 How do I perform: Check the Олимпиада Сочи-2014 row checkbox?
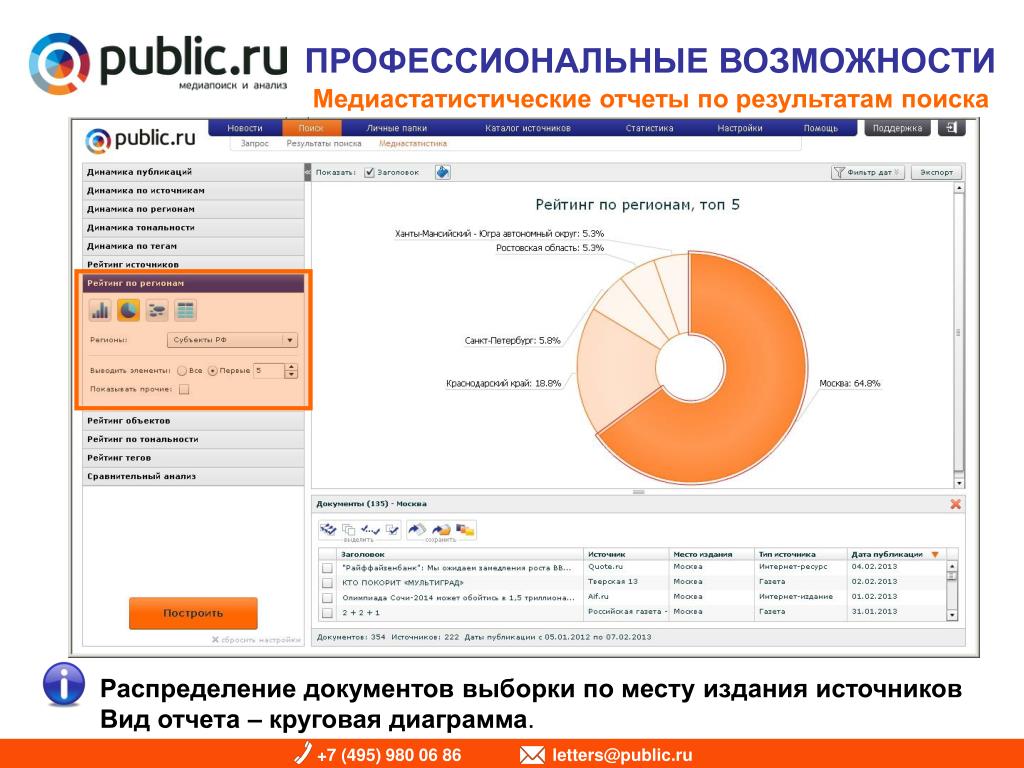(x=328, y=598)
